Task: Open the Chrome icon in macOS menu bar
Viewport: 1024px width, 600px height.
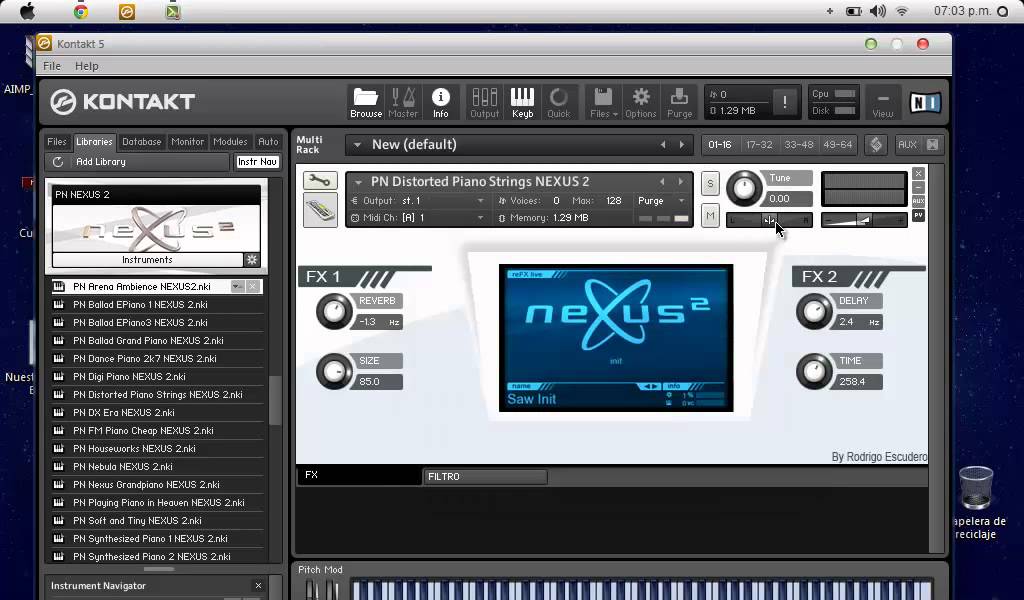Action: 81,11
